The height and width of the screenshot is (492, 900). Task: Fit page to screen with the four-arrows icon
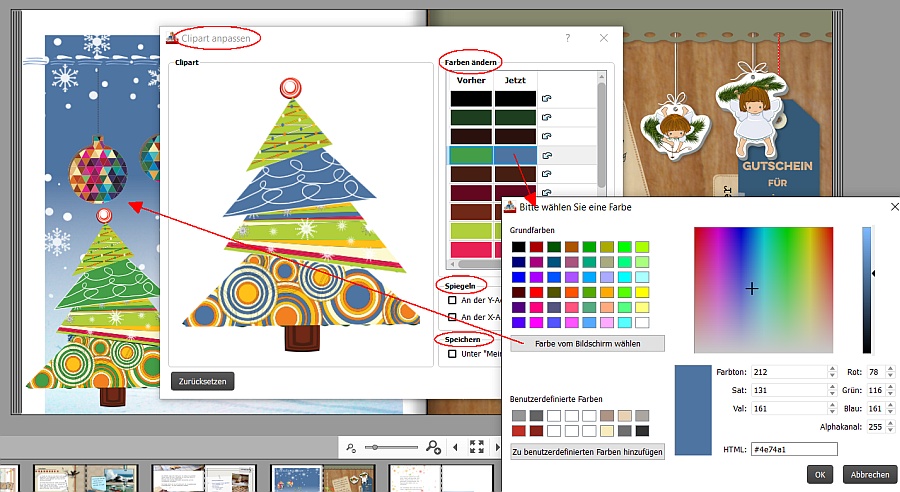476,447
